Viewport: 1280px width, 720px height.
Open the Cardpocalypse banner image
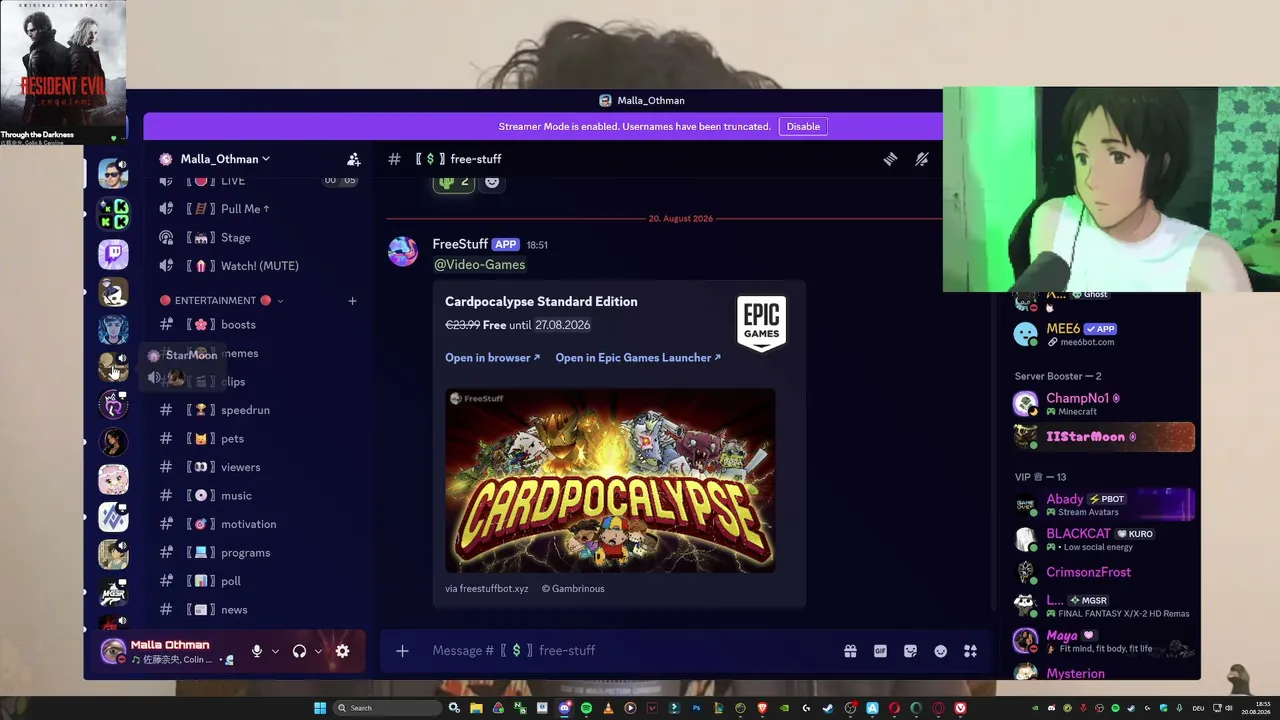610,481
